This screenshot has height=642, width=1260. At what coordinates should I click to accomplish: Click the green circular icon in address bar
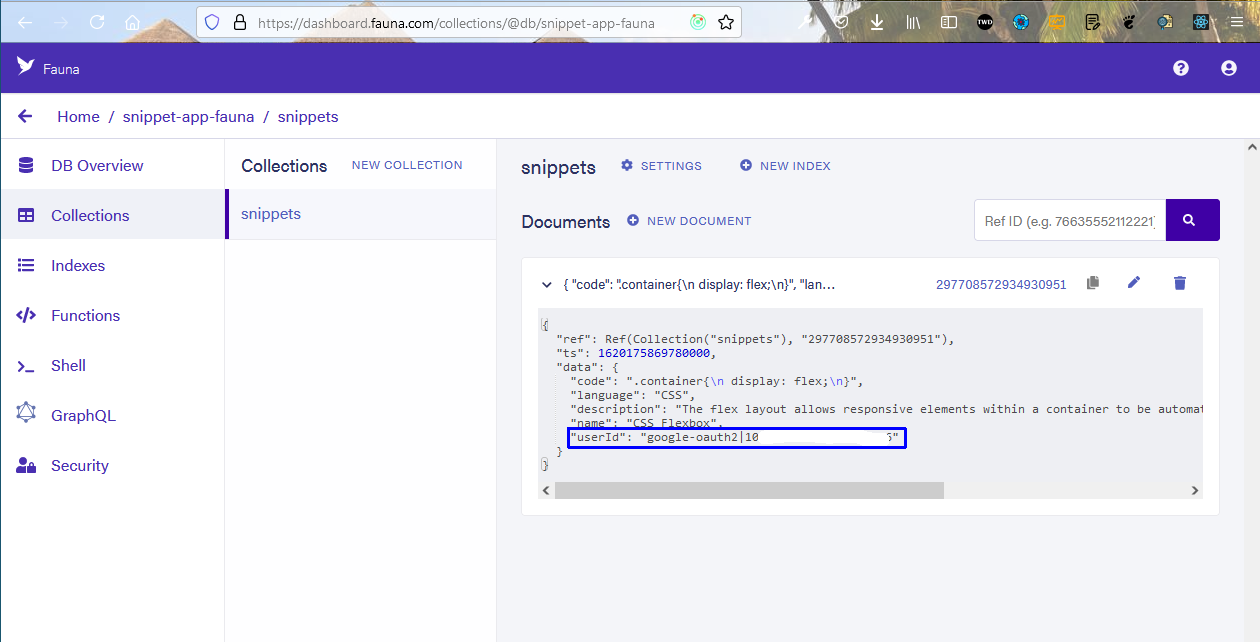[698, 22]
